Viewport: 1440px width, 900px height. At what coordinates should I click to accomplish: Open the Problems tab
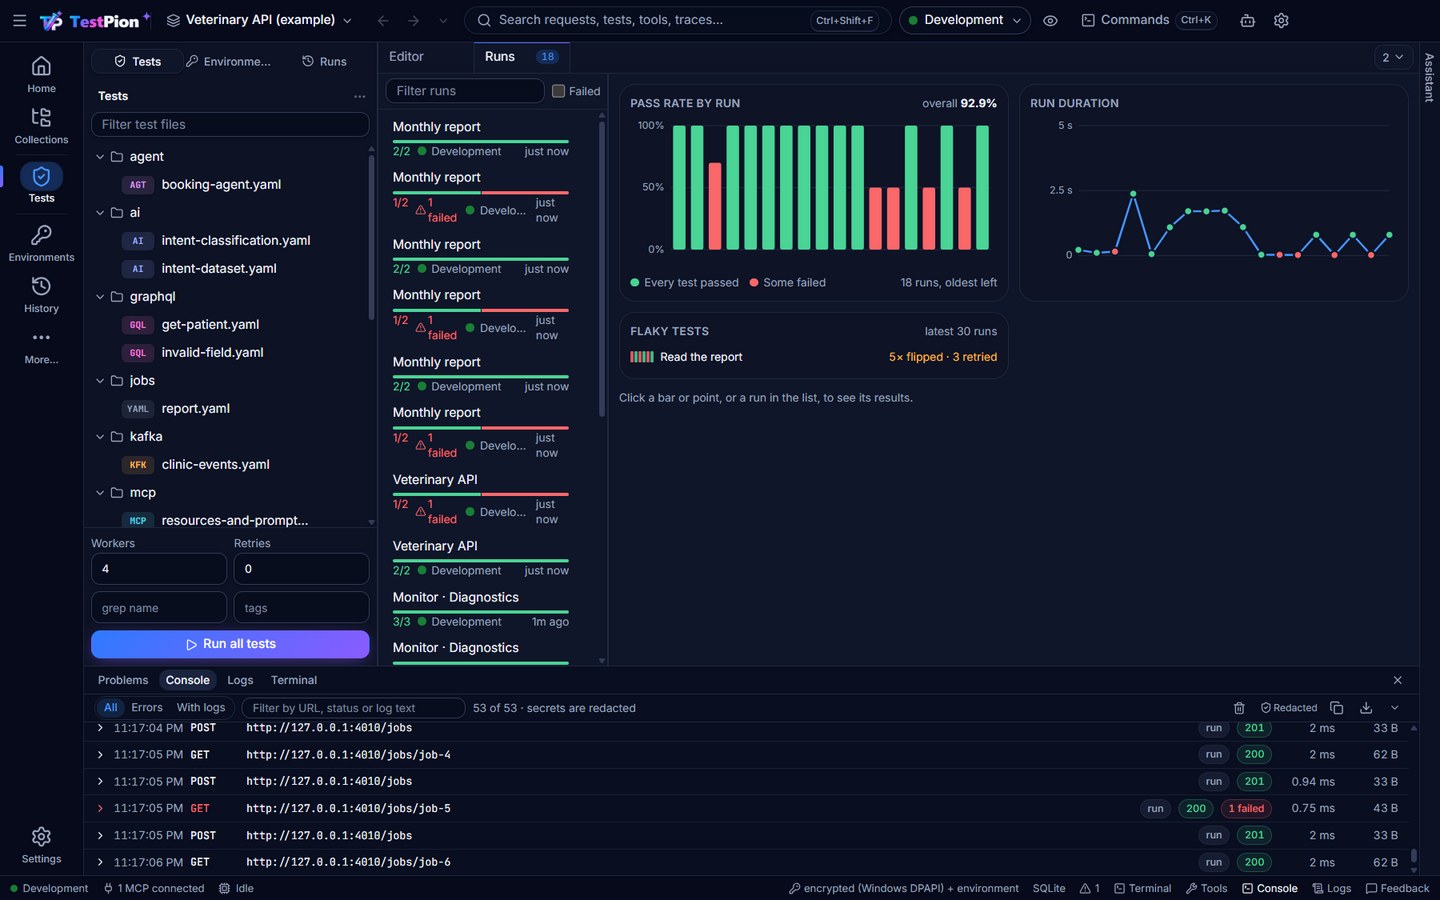[123, 680]
